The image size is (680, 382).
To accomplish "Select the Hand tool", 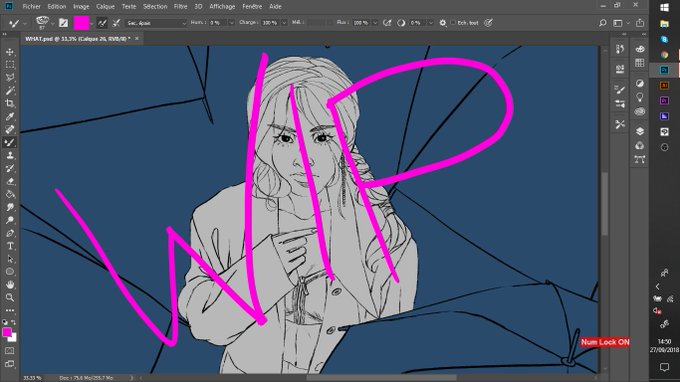I will [x=10, y=285].
